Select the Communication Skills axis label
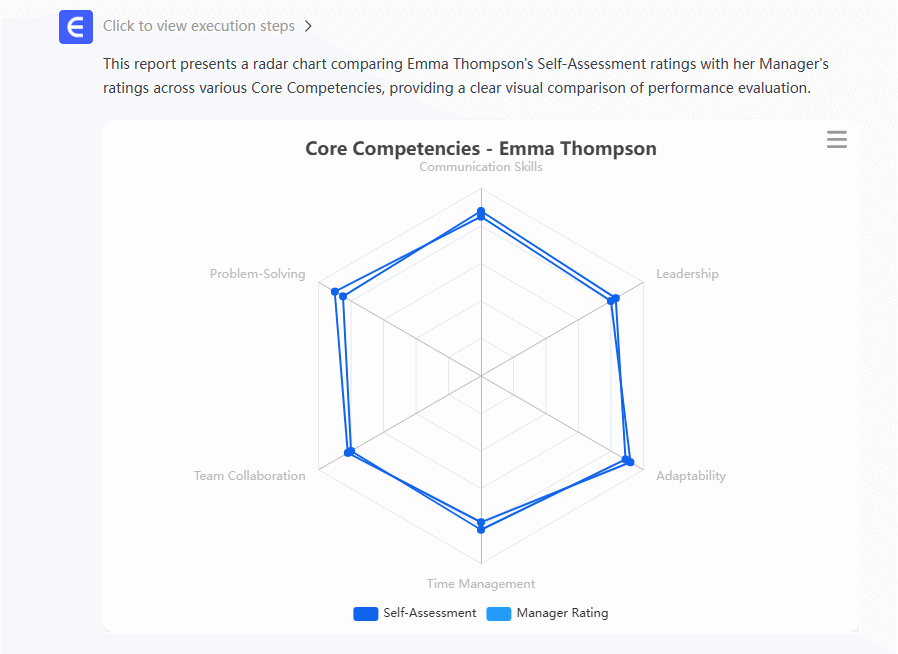Viewport: 898px width, 654px height. pos(481,167)
